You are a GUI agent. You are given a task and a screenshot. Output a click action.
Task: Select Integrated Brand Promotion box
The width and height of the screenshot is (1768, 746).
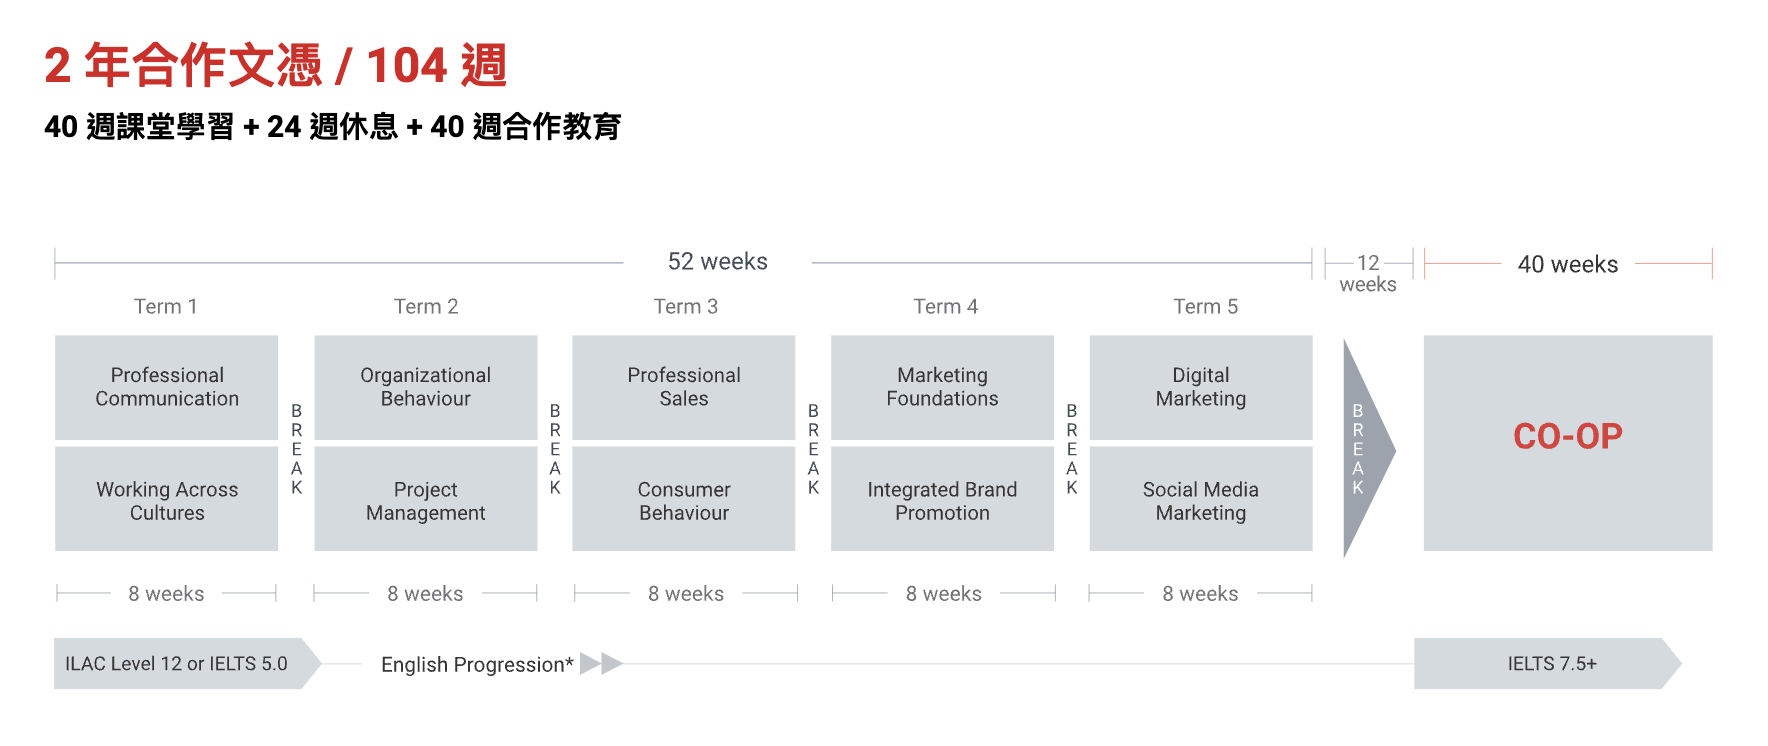(942, 500)
